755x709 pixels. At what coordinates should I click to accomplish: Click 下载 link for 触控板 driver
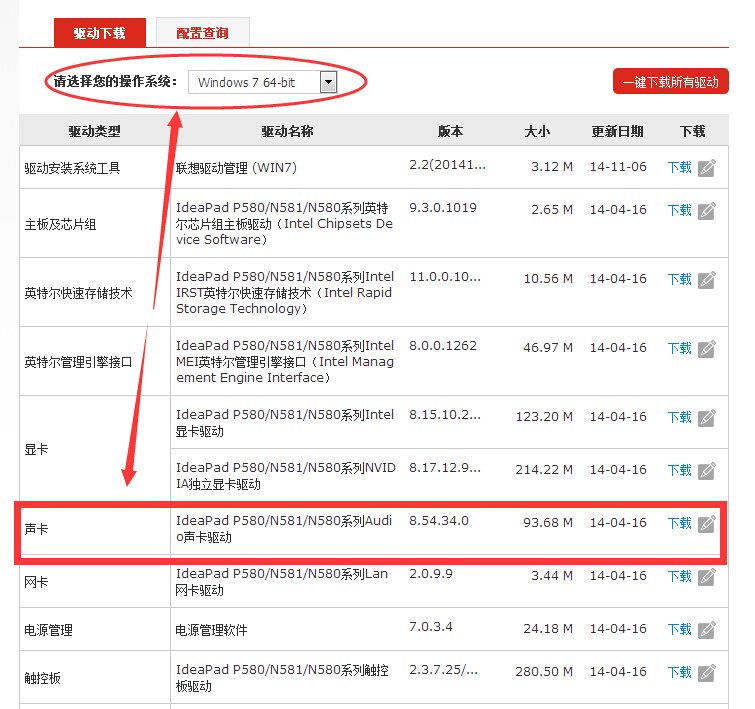pos(679,671)
